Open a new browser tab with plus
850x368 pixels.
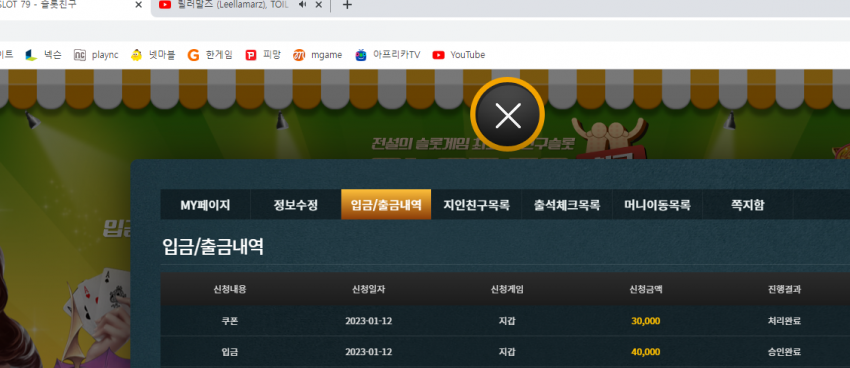click(x=347, y=5)
